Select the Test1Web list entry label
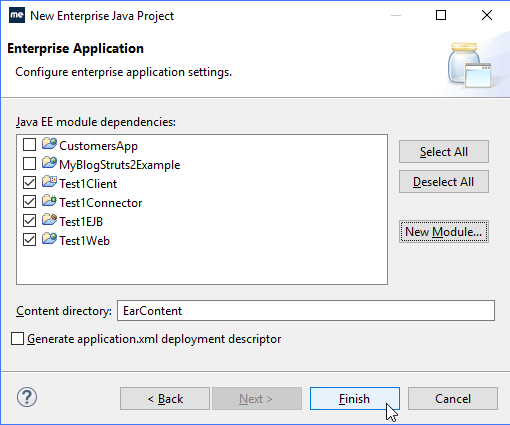This screenshot has width=510, height=425. pyautogui.click(x=84, y=241)
